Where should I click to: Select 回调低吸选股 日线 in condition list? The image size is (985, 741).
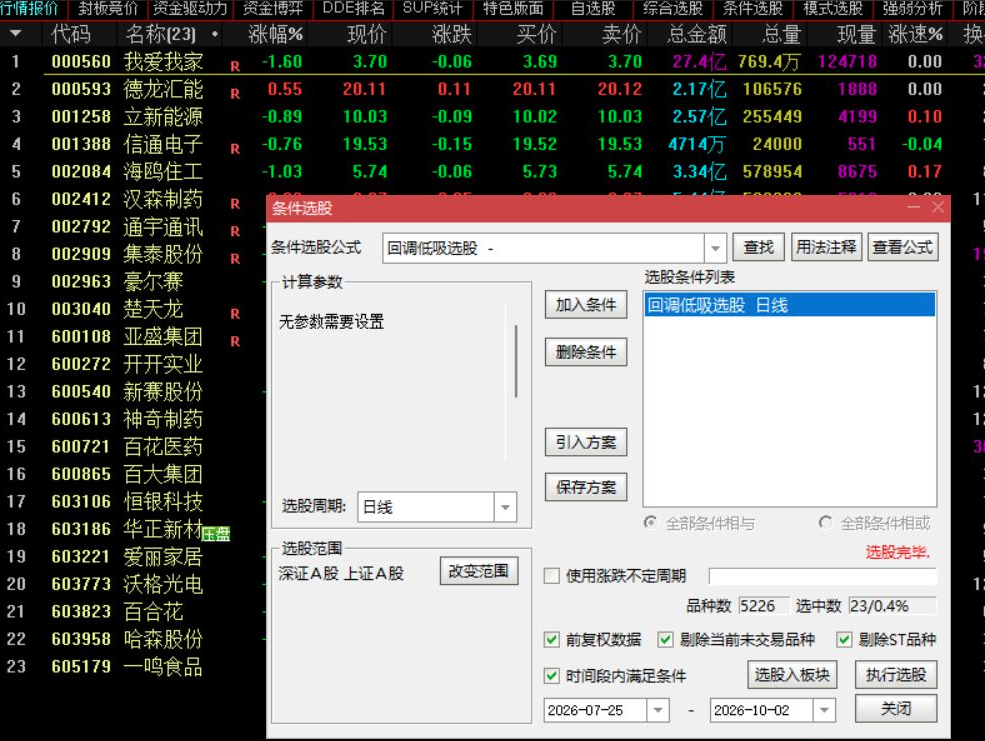point(790,305)
